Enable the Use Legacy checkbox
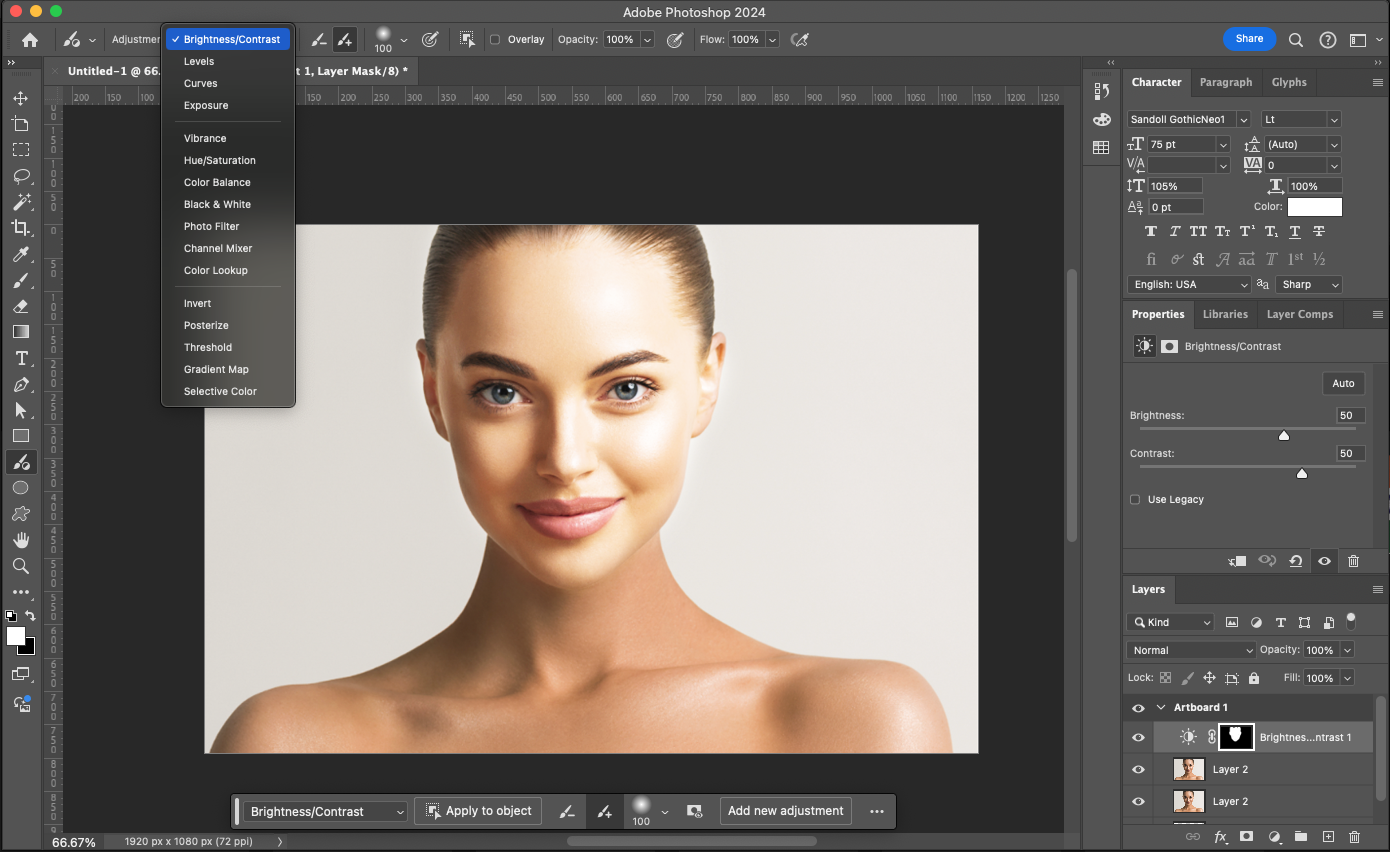 [x=1135, y=499]
